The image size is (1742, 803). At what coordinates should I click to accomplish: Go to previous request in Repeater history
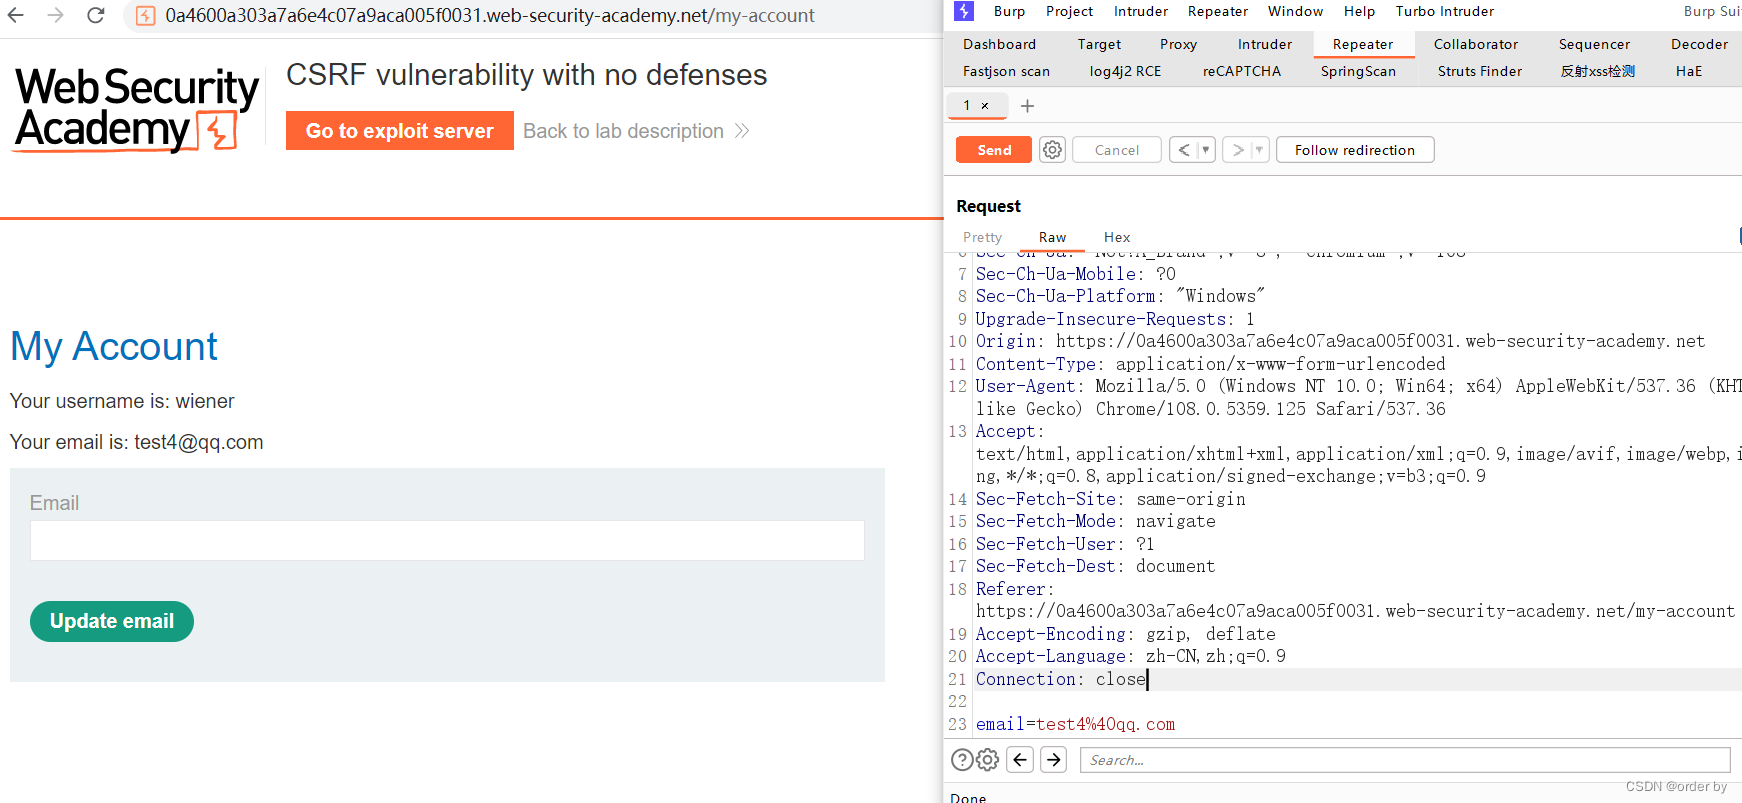coord(1184,150)
